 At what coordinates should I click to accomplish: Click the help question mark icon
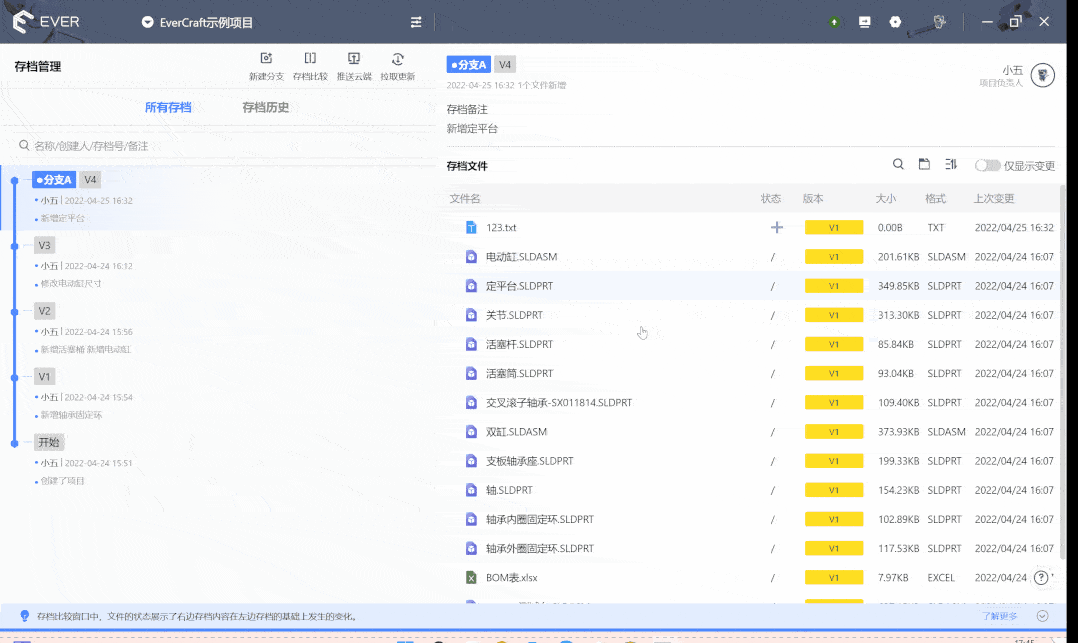point(1042,578)
